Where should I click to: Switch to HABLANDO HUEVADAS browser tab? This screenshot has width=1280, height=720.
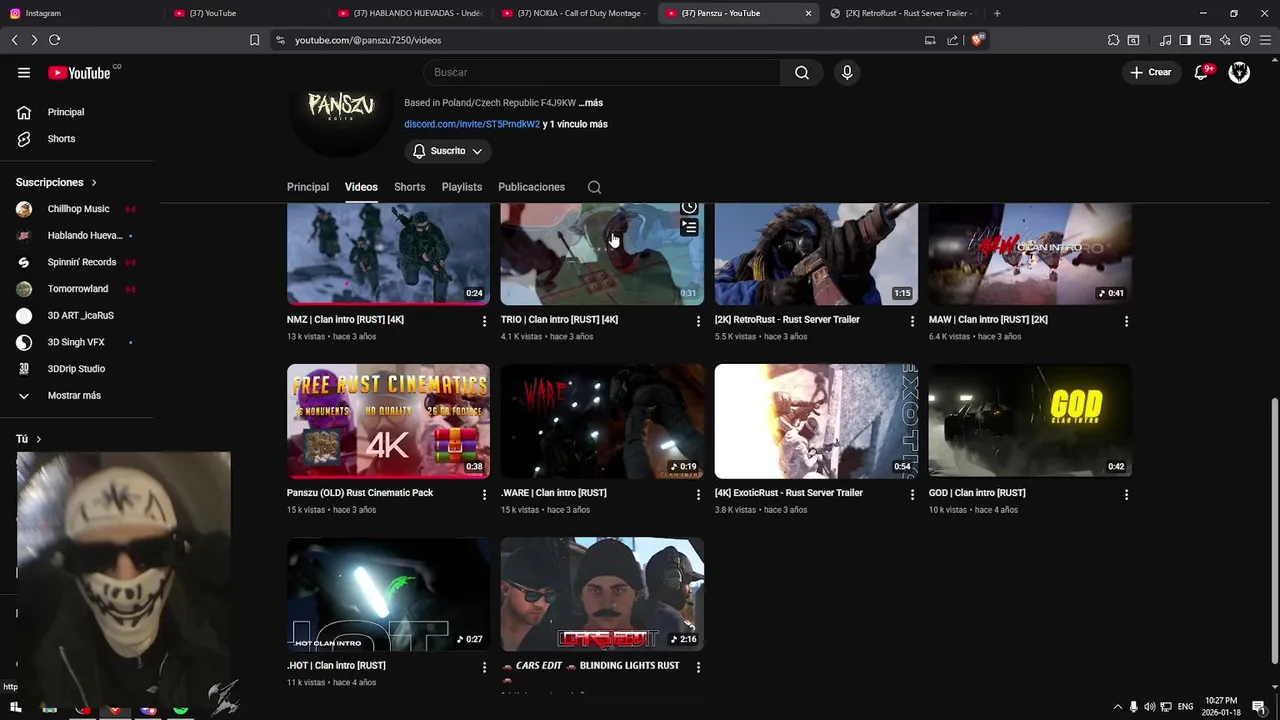[x=410, y=13]
